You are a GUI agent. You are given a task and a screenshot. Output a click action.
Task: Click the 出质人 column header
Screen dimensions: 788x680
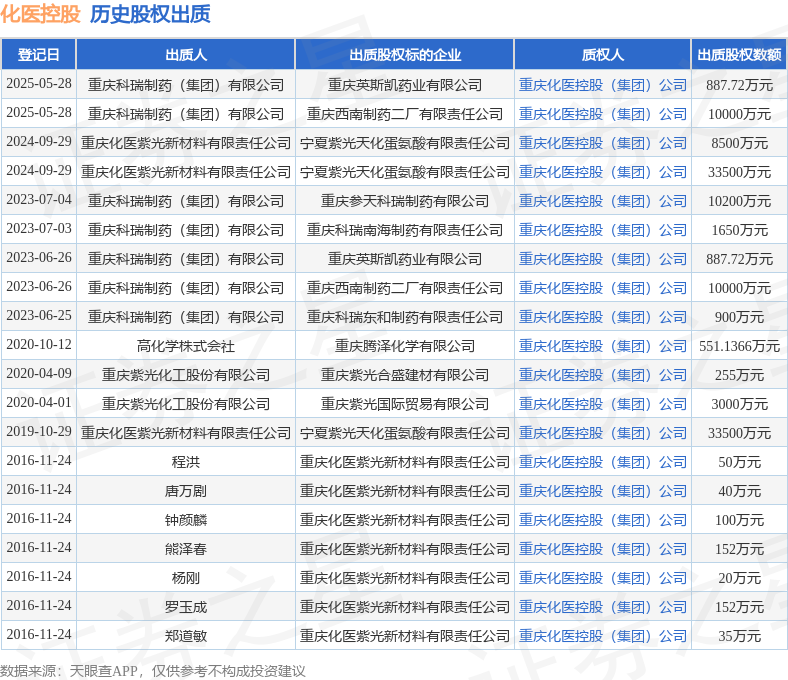point(185,55)
